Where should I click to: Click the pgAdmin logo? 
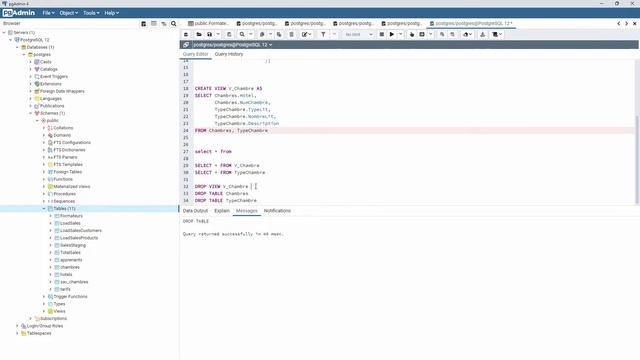(19, 13)
